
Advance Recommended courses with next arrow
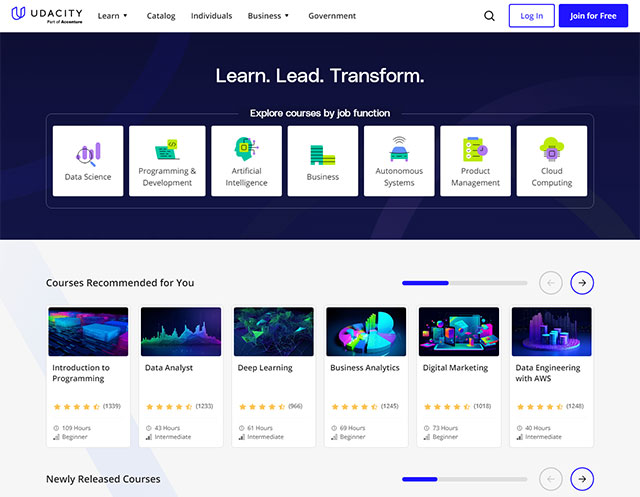click(x=582, y=283)
